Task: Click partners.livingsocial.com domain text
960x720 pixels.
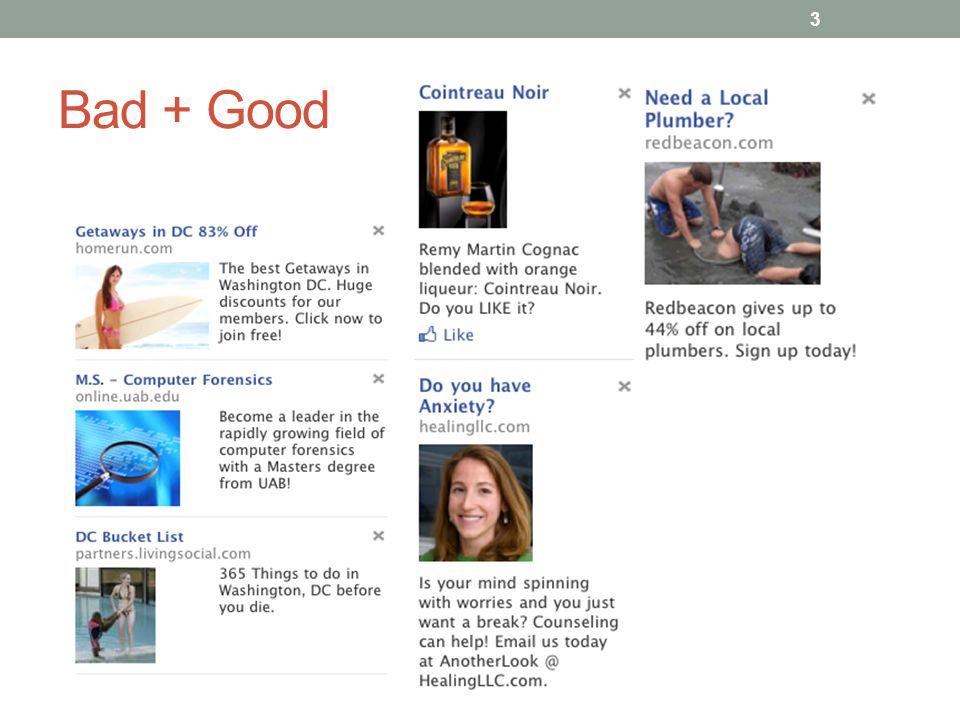Action: pyautogui.click(x=163, y=554)
